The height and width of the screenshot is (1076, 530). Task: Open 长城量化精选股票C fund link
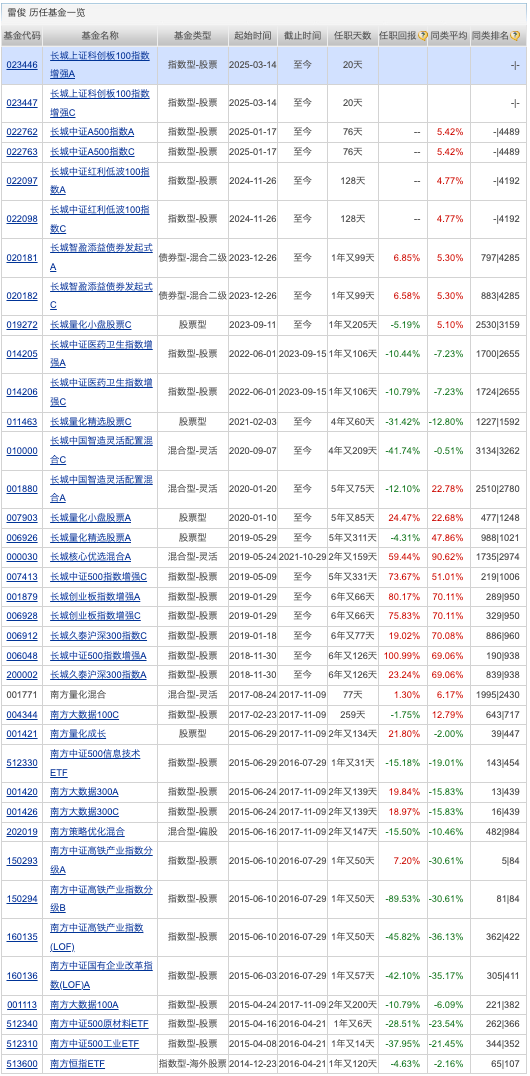(x=91, y=421)
